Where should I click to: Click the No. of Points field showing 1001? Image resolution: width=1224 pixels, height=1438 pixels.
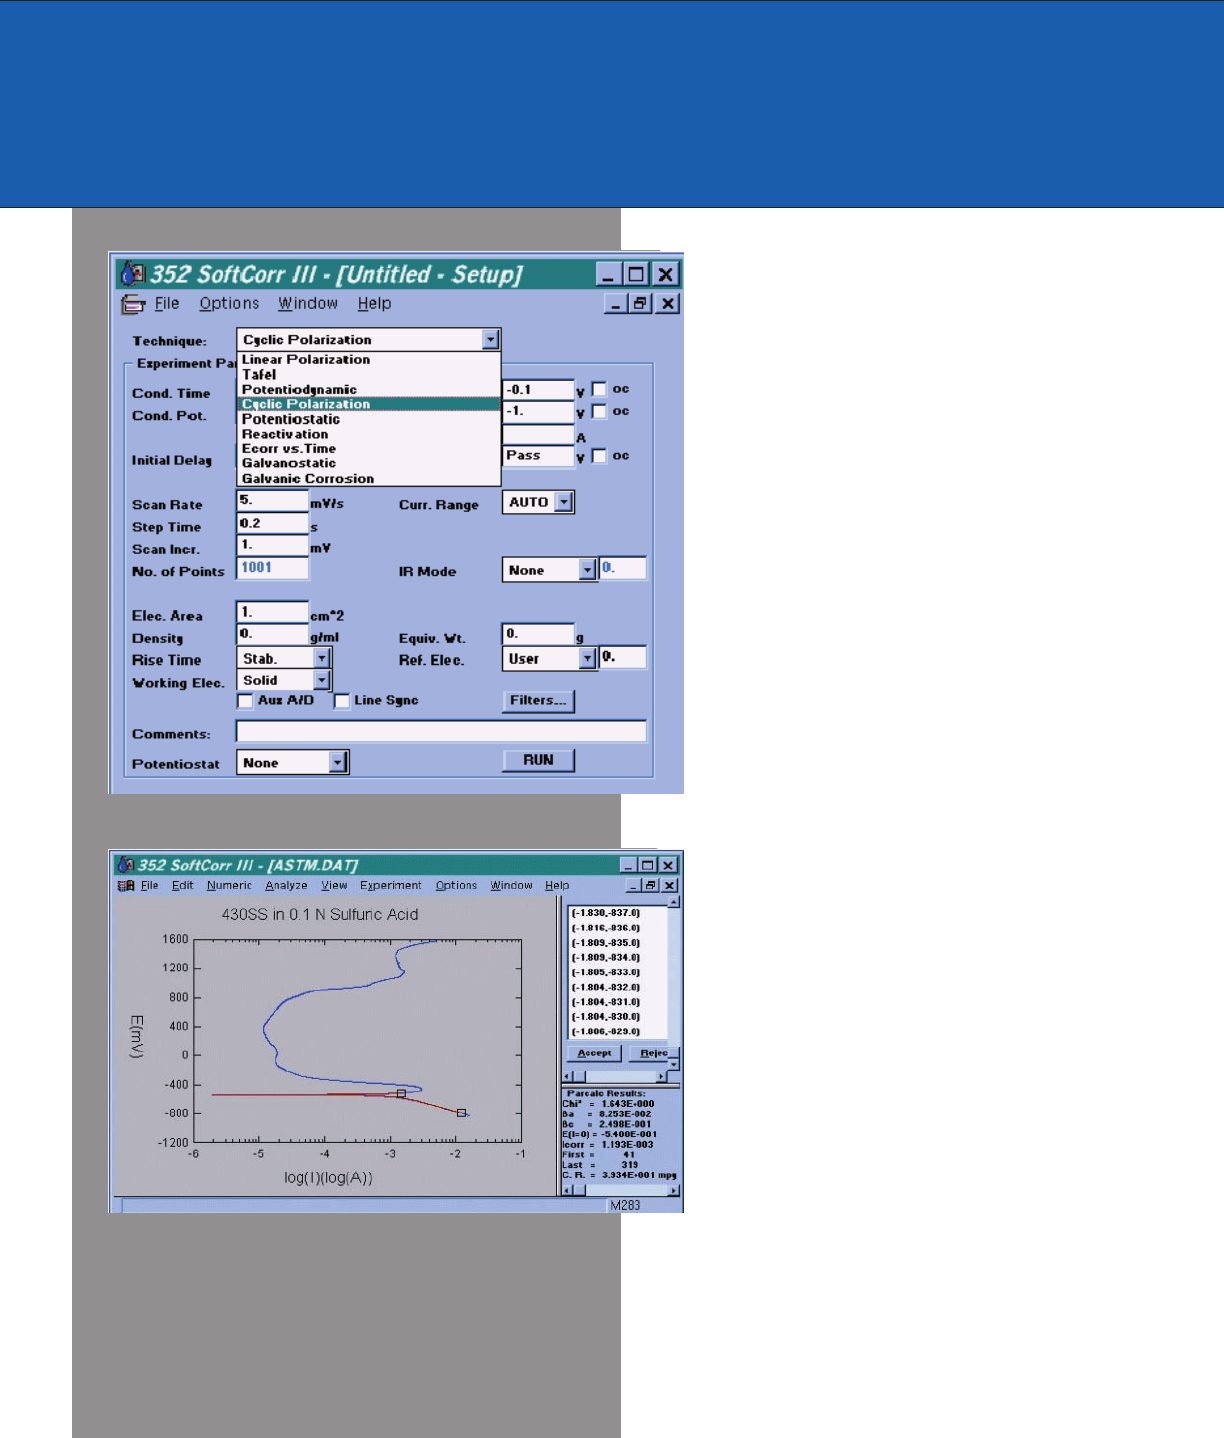[273, 568]
